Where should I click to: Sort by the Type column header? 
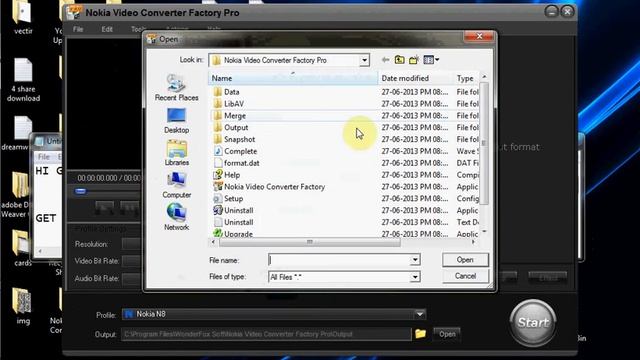click(466, 78)
